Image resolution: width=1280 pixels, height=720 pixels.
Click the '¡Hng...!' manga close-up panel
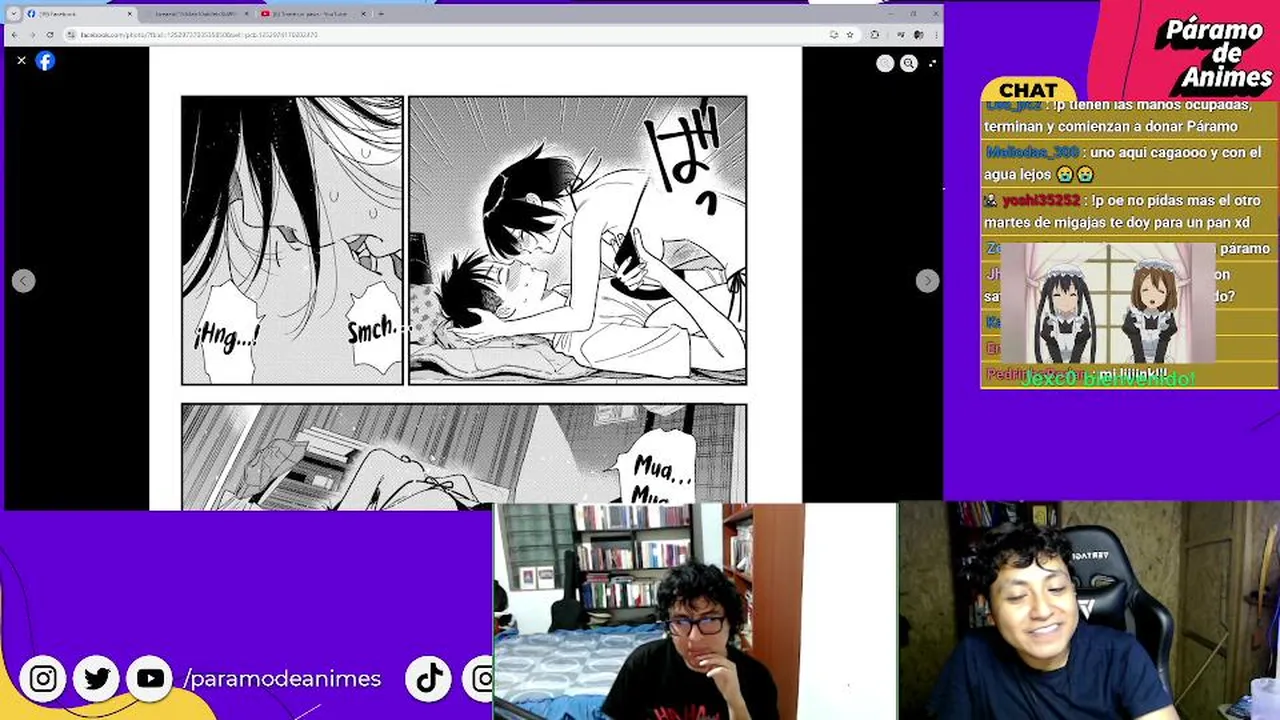[292, 240]
